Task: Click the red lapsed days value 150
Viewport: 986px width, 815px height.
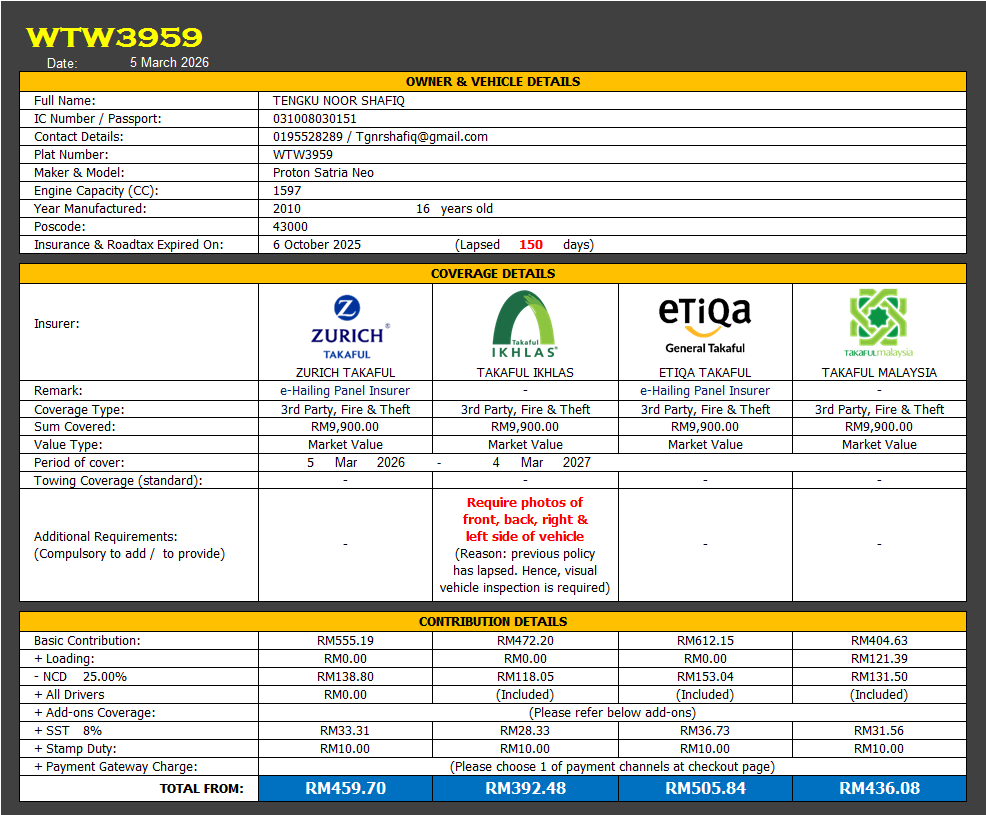Action: [530, 244]
